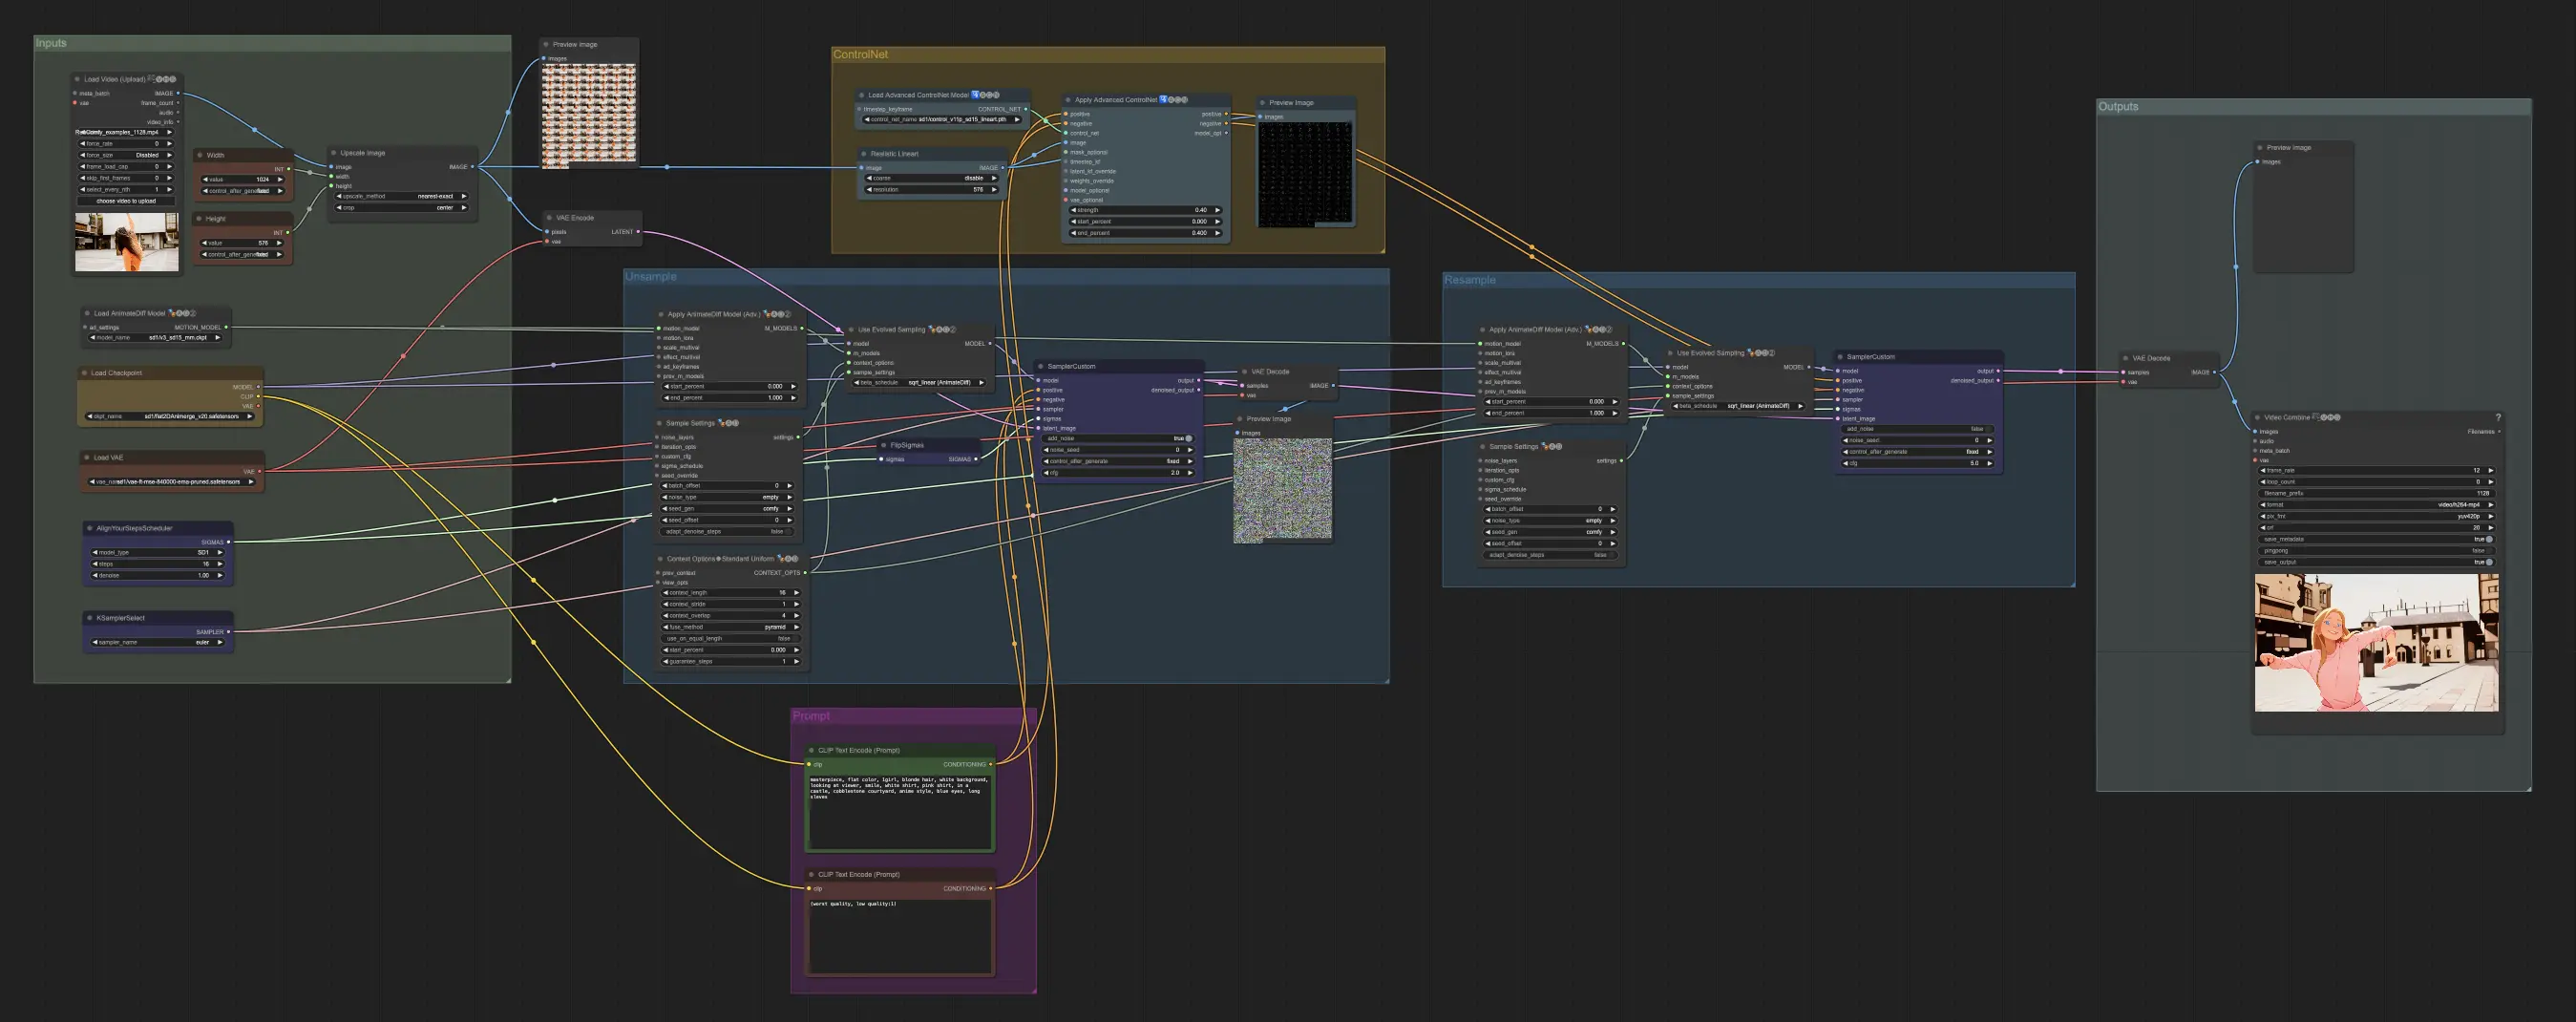Select the Resample group title
Image resolution: width=2576 pixels, height=1022 pixels.
(1470, 280)
